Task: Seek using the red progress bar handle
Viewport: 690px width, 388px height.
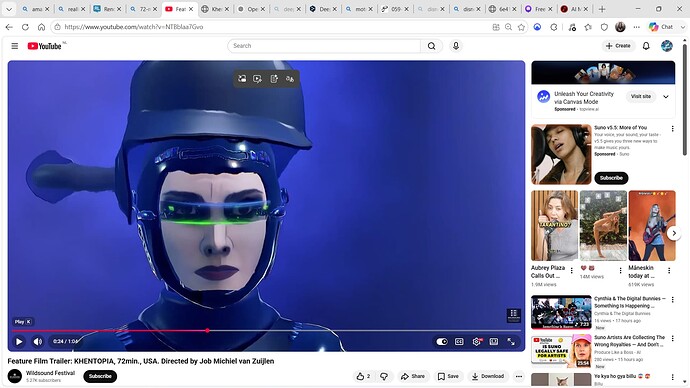Action: click(207, 330)
